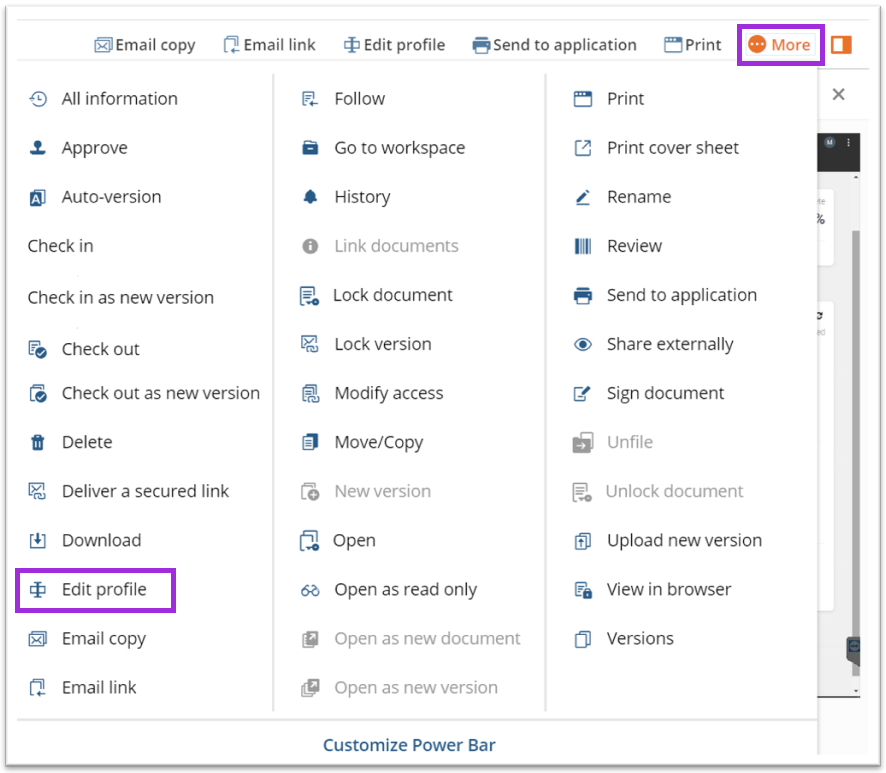Click the Open as read only glasses icon
This screenshot has height=773, width=886.
(x=310, y=590)
